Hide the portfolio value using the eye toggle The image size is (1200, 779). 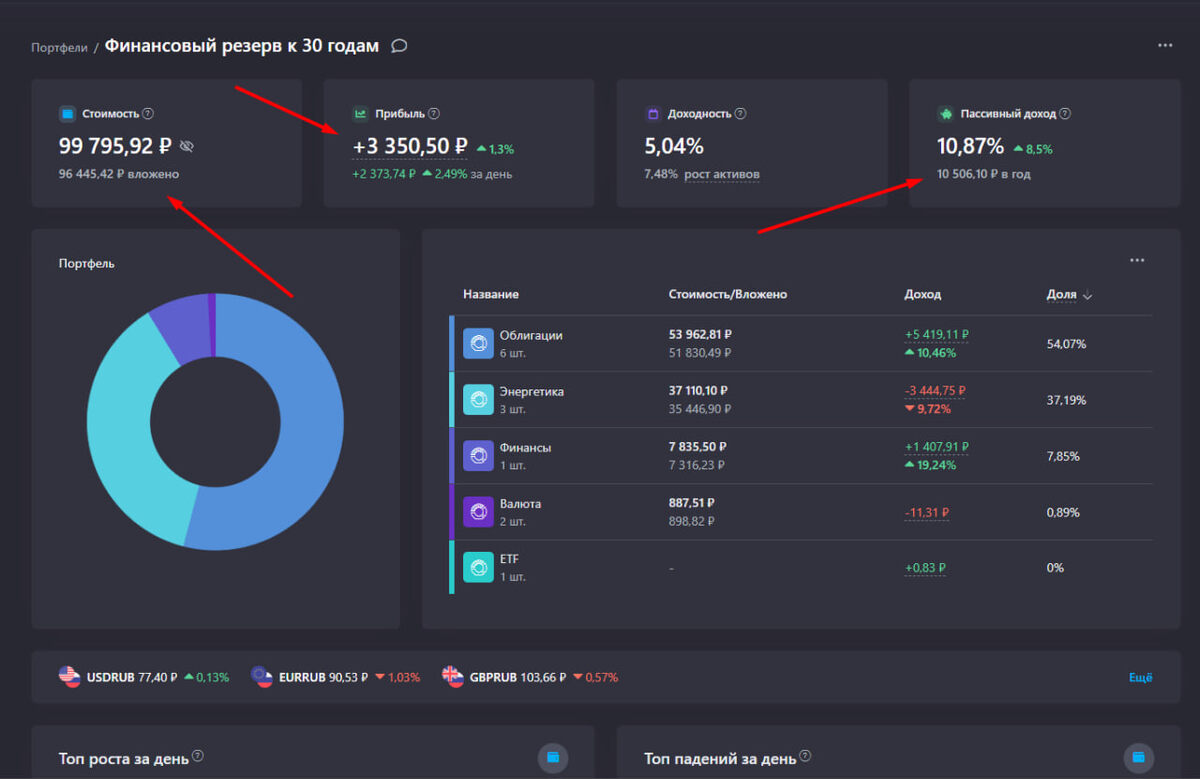click(x=186, y=146)
